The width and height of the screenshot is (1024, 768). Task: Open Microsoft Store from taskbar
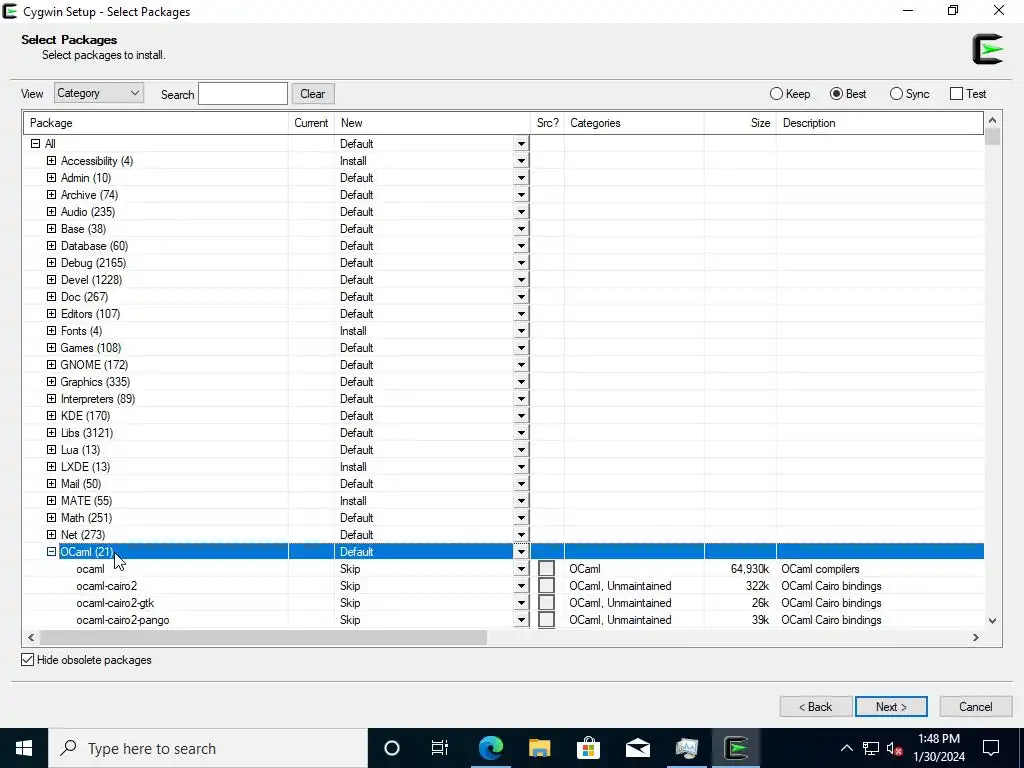[588, 748]
